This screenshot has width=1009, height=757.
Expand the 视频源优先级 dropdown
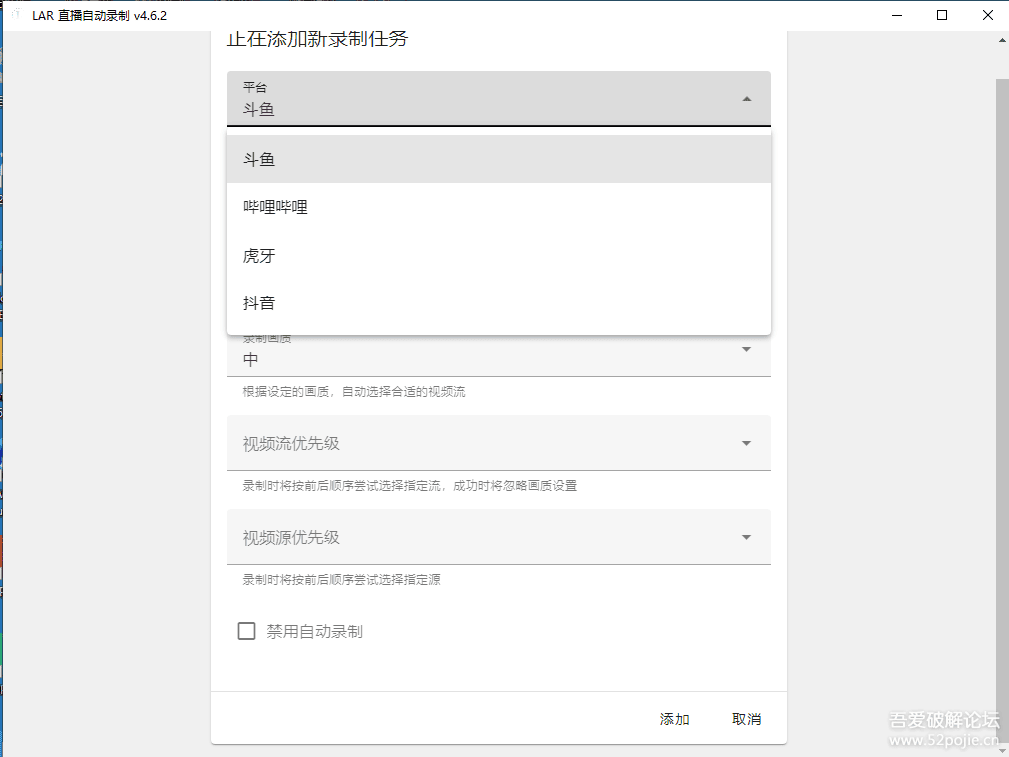click(499, 537)
